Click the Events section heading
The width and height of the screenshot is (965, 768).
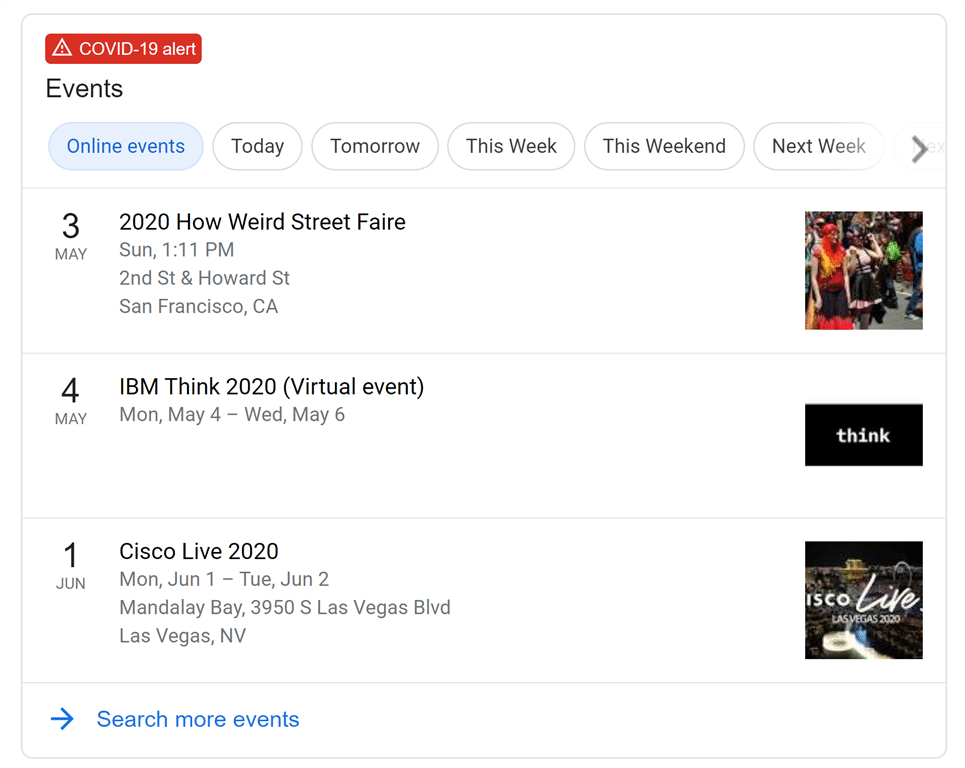[84, 89]
